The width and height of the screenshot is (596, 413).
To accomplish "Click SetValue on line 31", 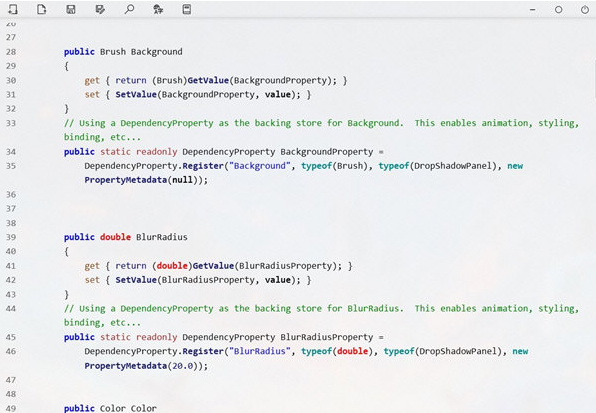I will pos(136,94).
